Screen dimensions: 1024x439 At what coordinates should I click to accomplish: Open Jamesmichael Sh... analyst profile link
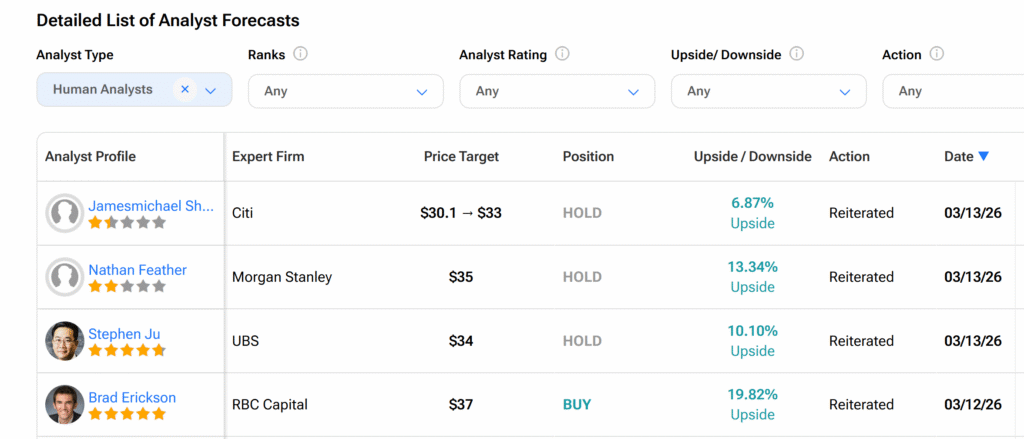point(151,206)
